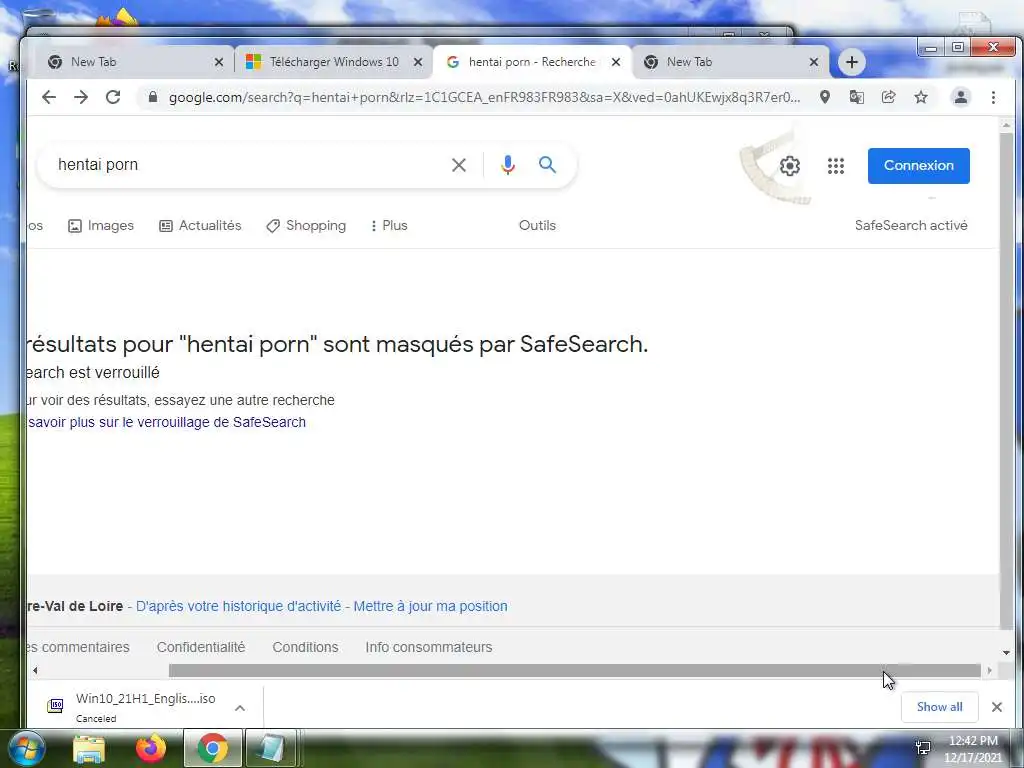Go forward to the next page

pyautogui.click(x=81, y=97)
